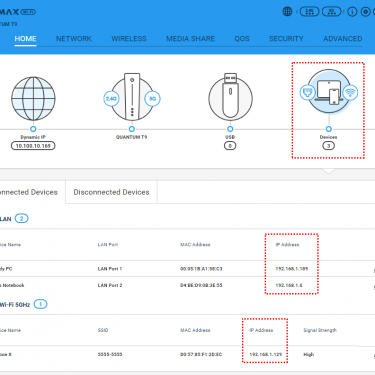The height and width of the screenshot is (375, 375).
Task: Click the Wi-Fi table MAC Address header
Action: click(195, 330)
